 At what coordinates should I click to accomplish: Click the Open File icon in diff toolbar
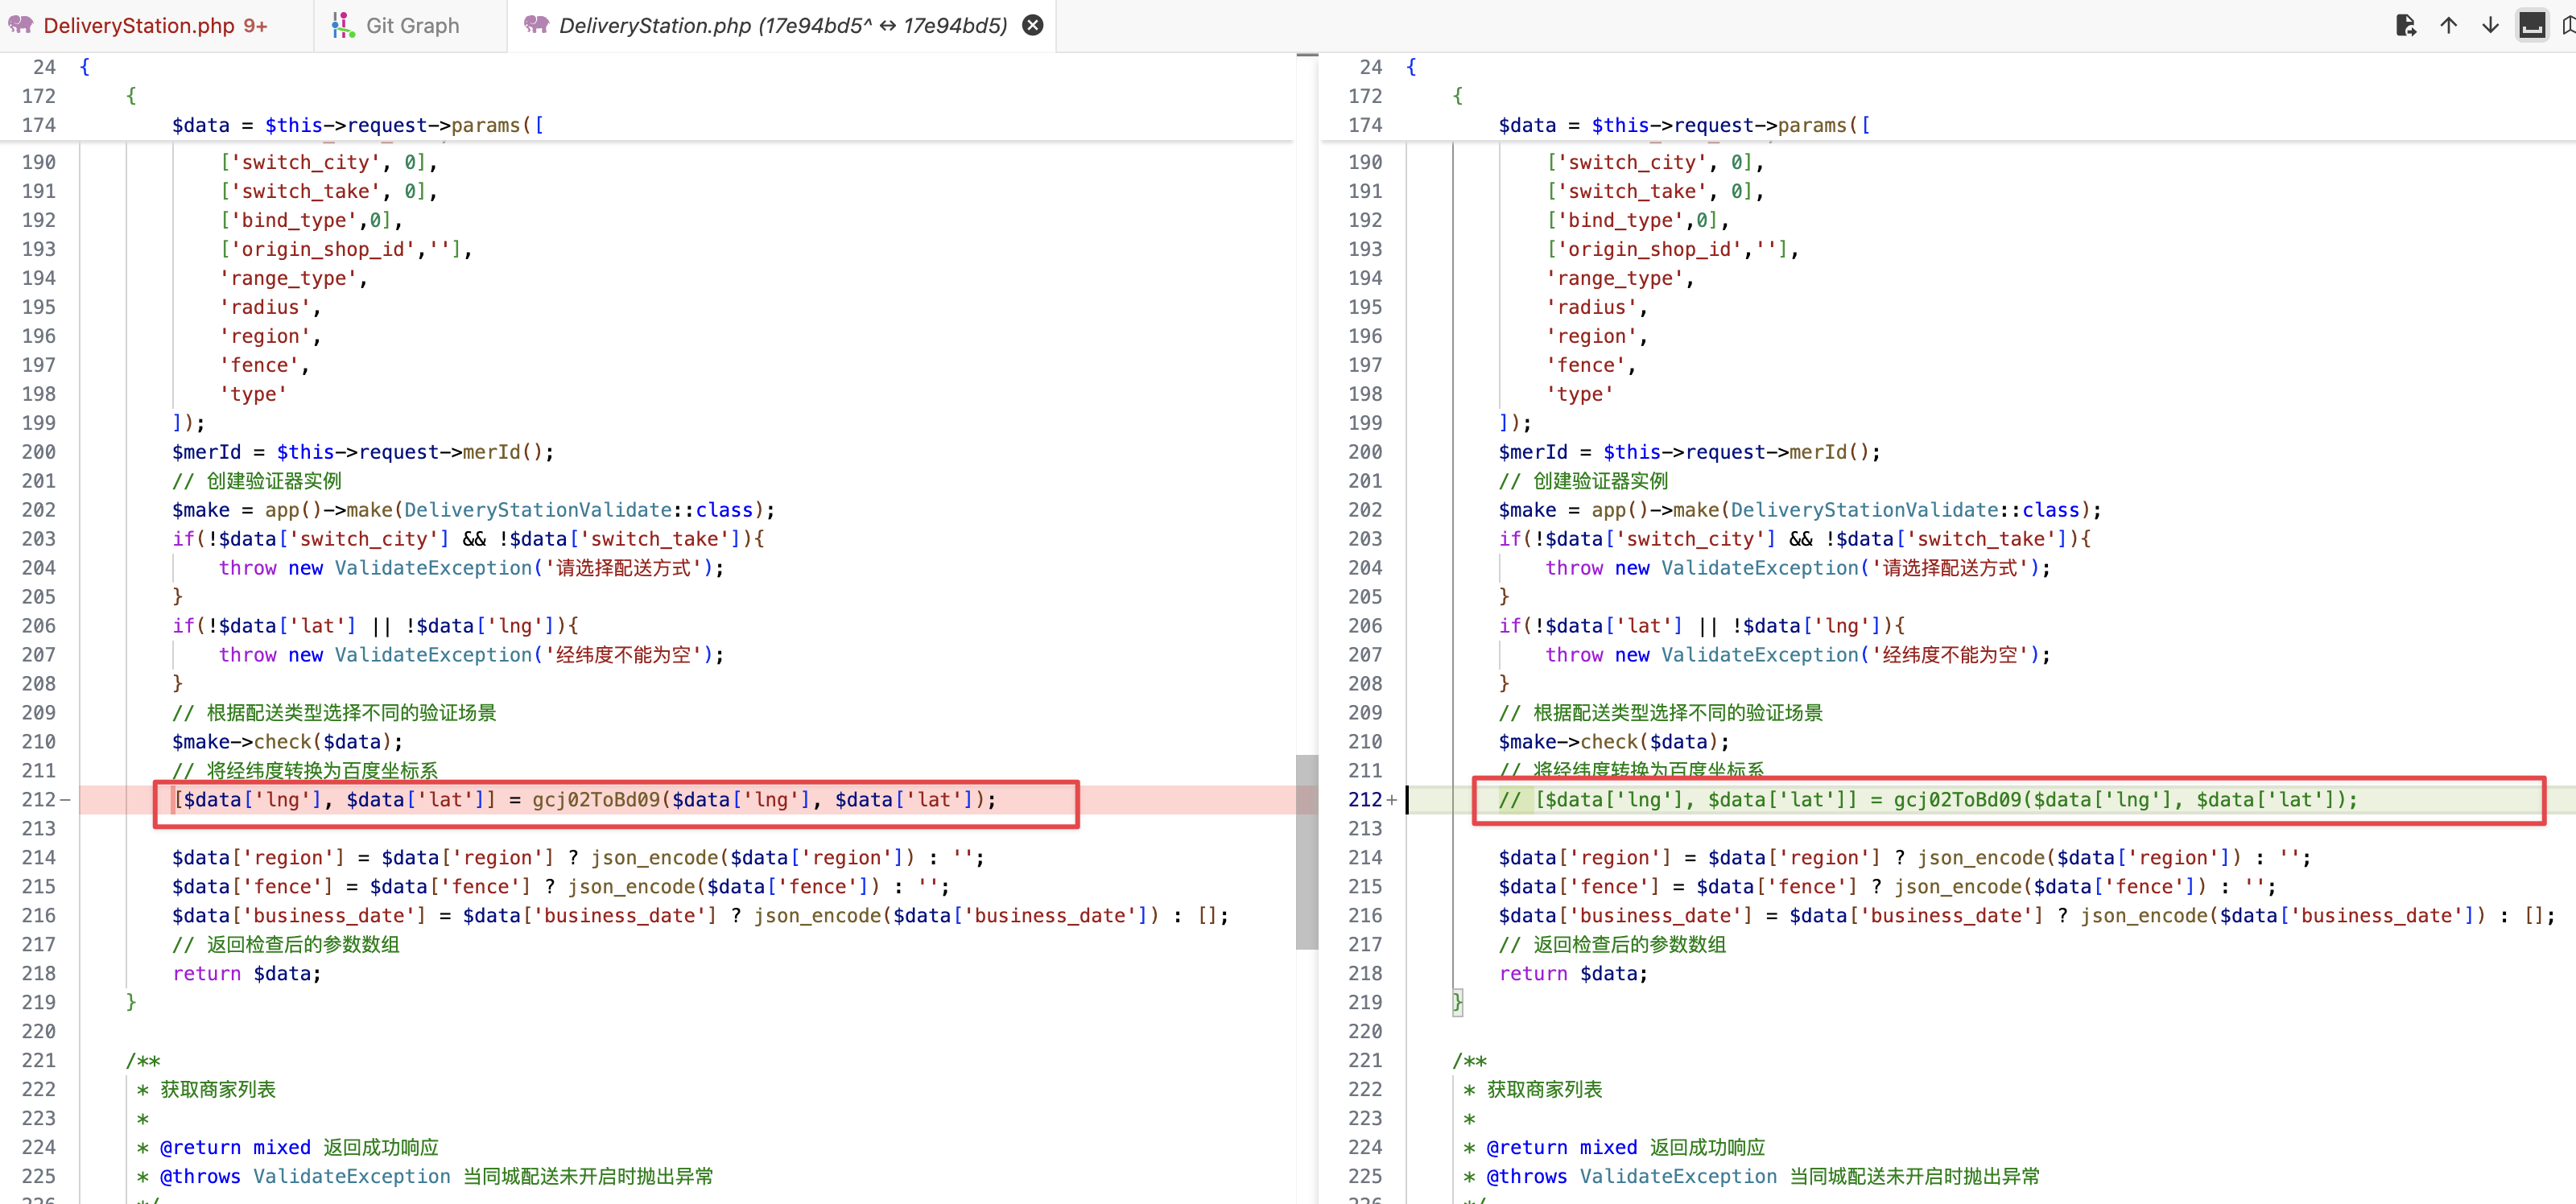click(2405, 26)
